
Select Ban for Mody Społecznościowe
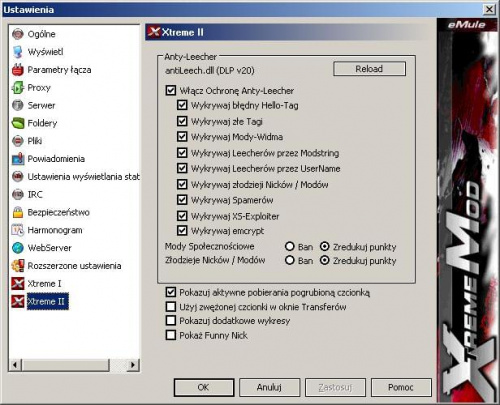click(x=290, y=246)
